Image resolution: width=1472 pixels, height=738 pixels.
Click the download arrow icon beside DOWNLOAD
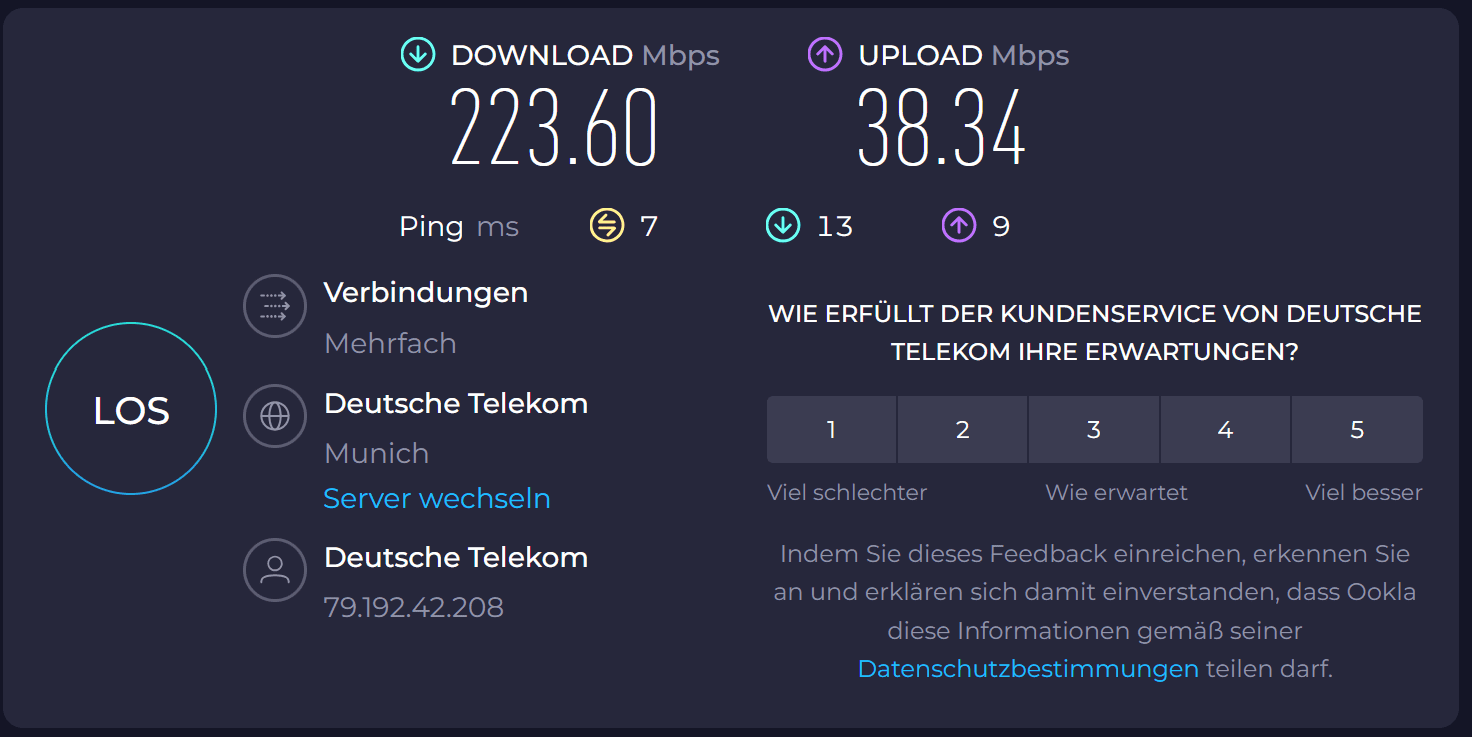click(418, 55)
